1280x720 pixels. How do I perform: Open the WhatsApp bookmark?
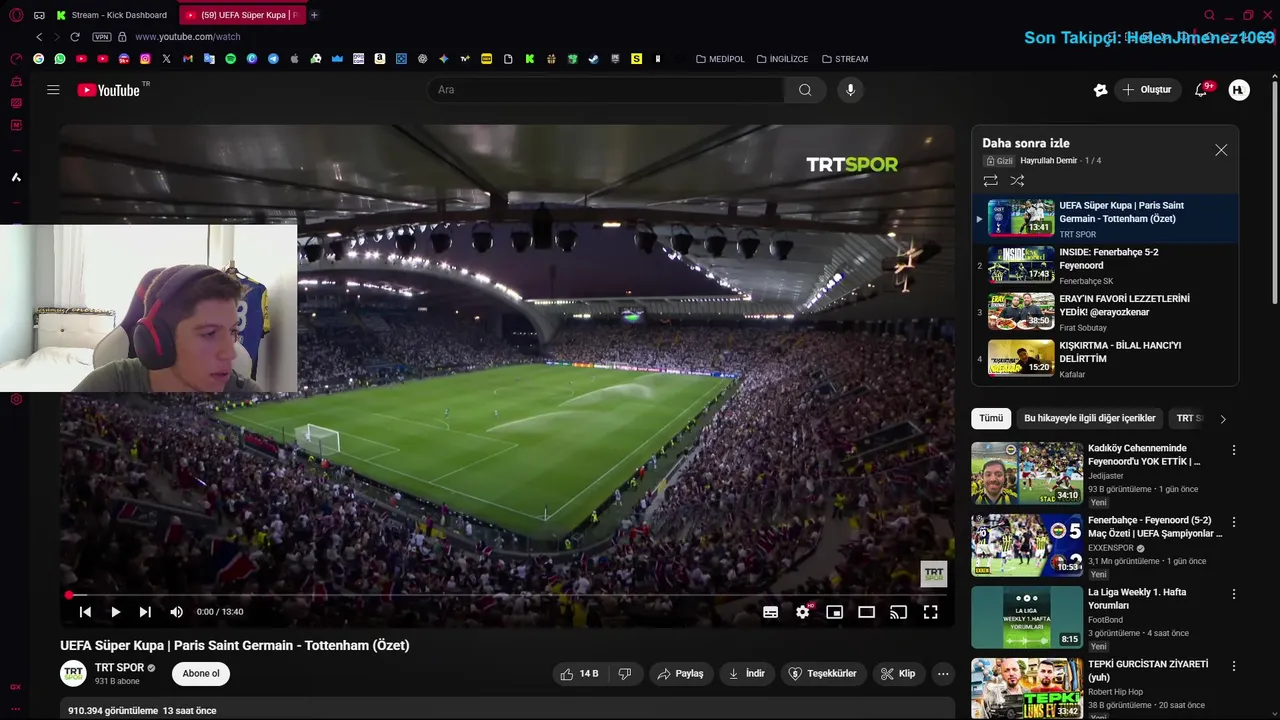(60, 59)
